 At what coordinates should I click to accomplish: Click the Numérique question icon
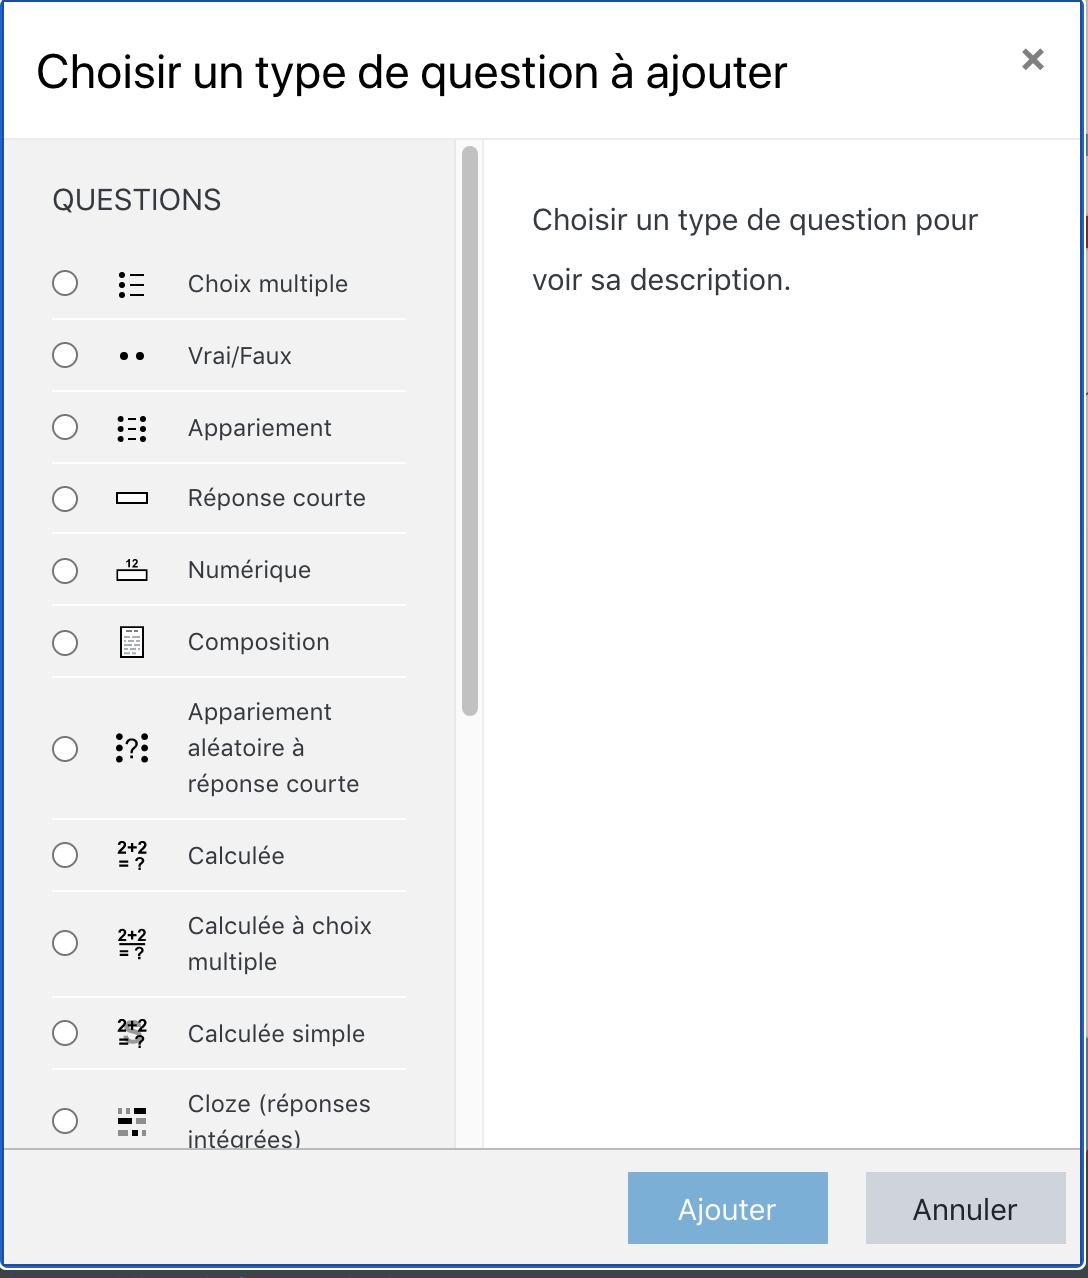132,570
